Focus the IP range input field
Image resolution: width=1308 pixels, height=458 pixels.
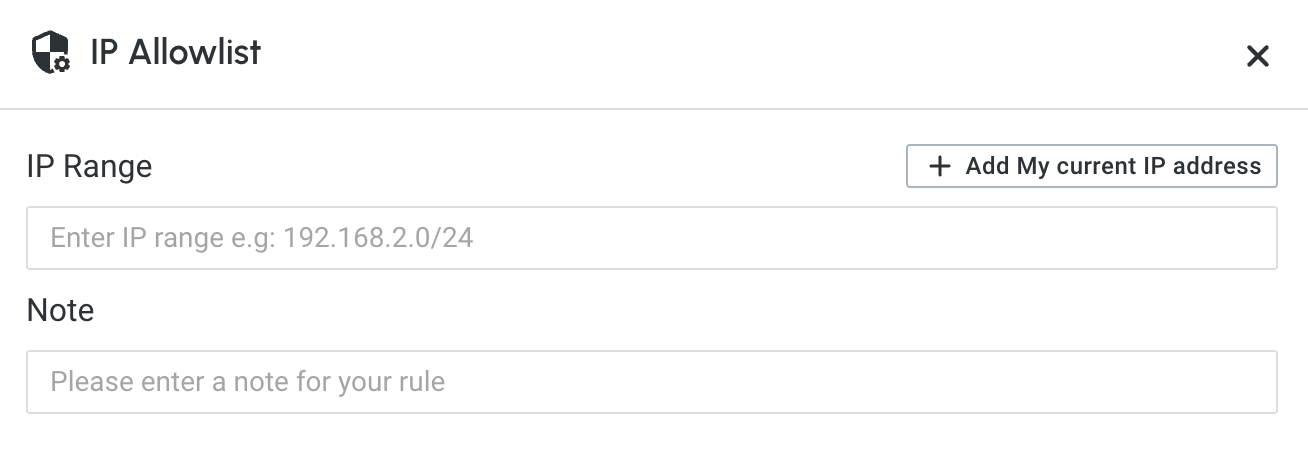(x=651, y=238)
